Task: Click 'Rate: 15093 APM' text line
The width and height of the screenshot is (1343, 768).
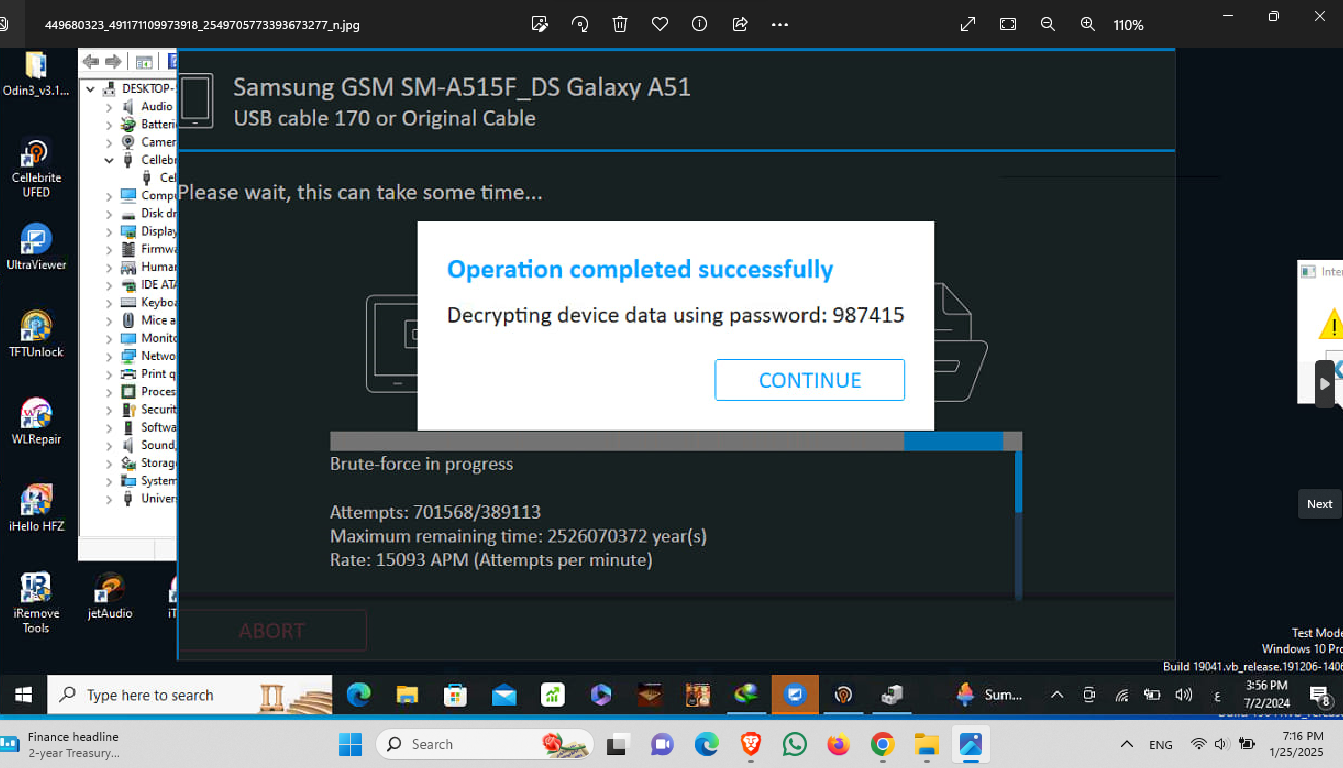Action: [491, 560]
